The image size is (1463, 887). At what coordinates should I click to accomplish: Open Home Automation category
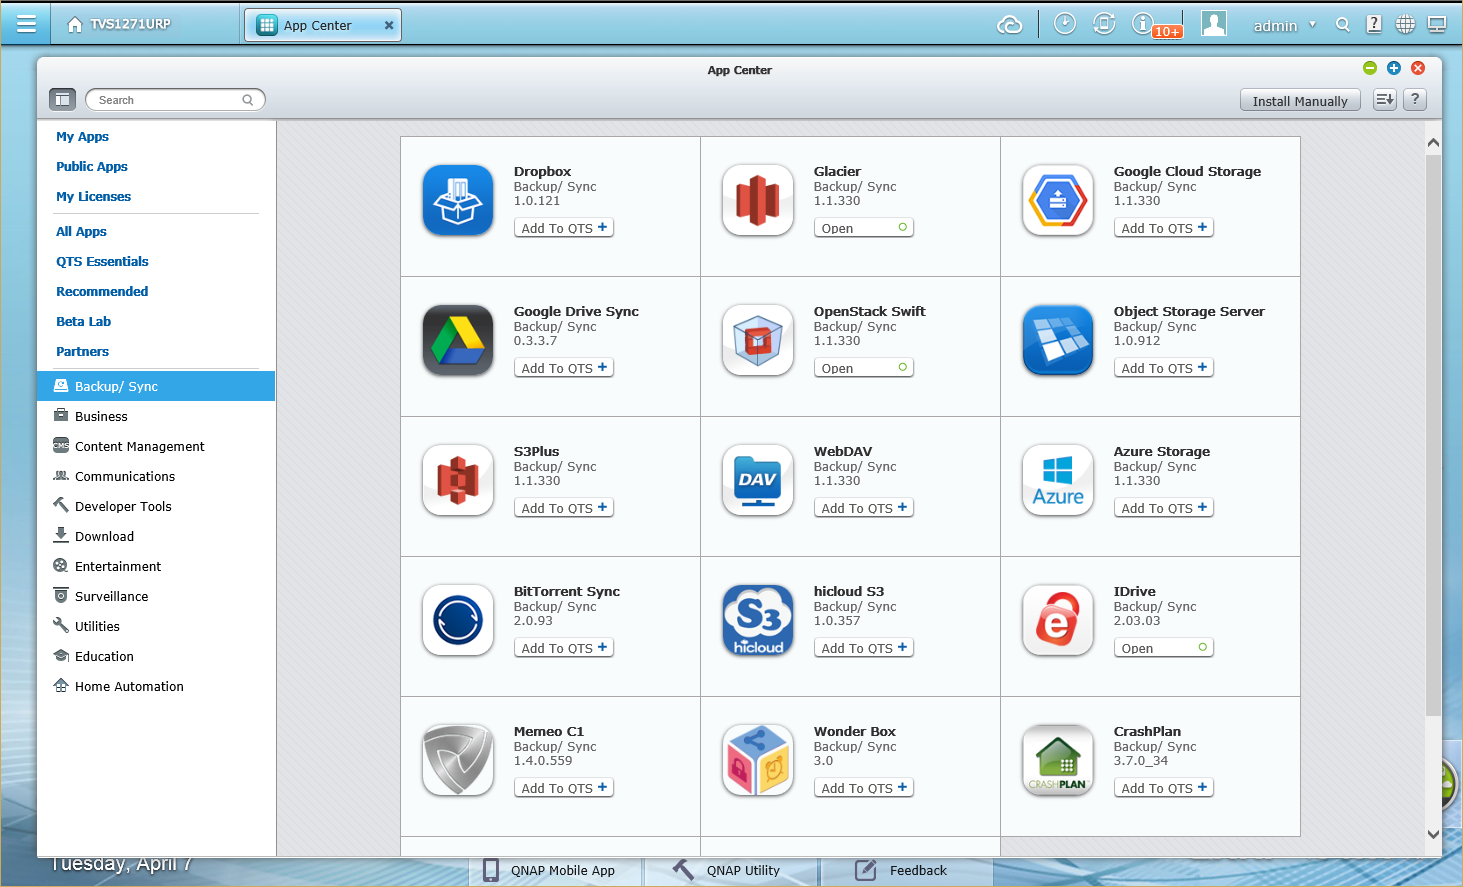pyautogui.click(x=156, y=686)
